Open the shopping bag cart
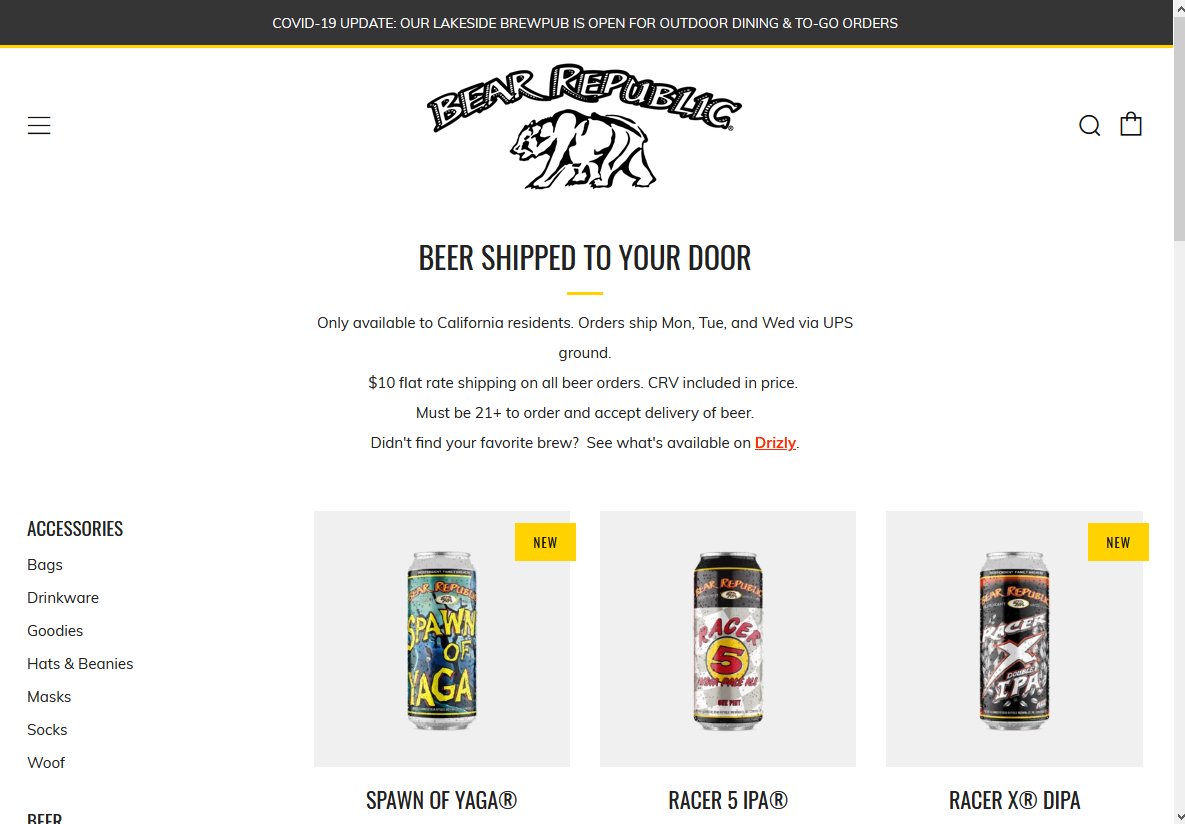1185x824 pixels. [x=1131, y=124]
